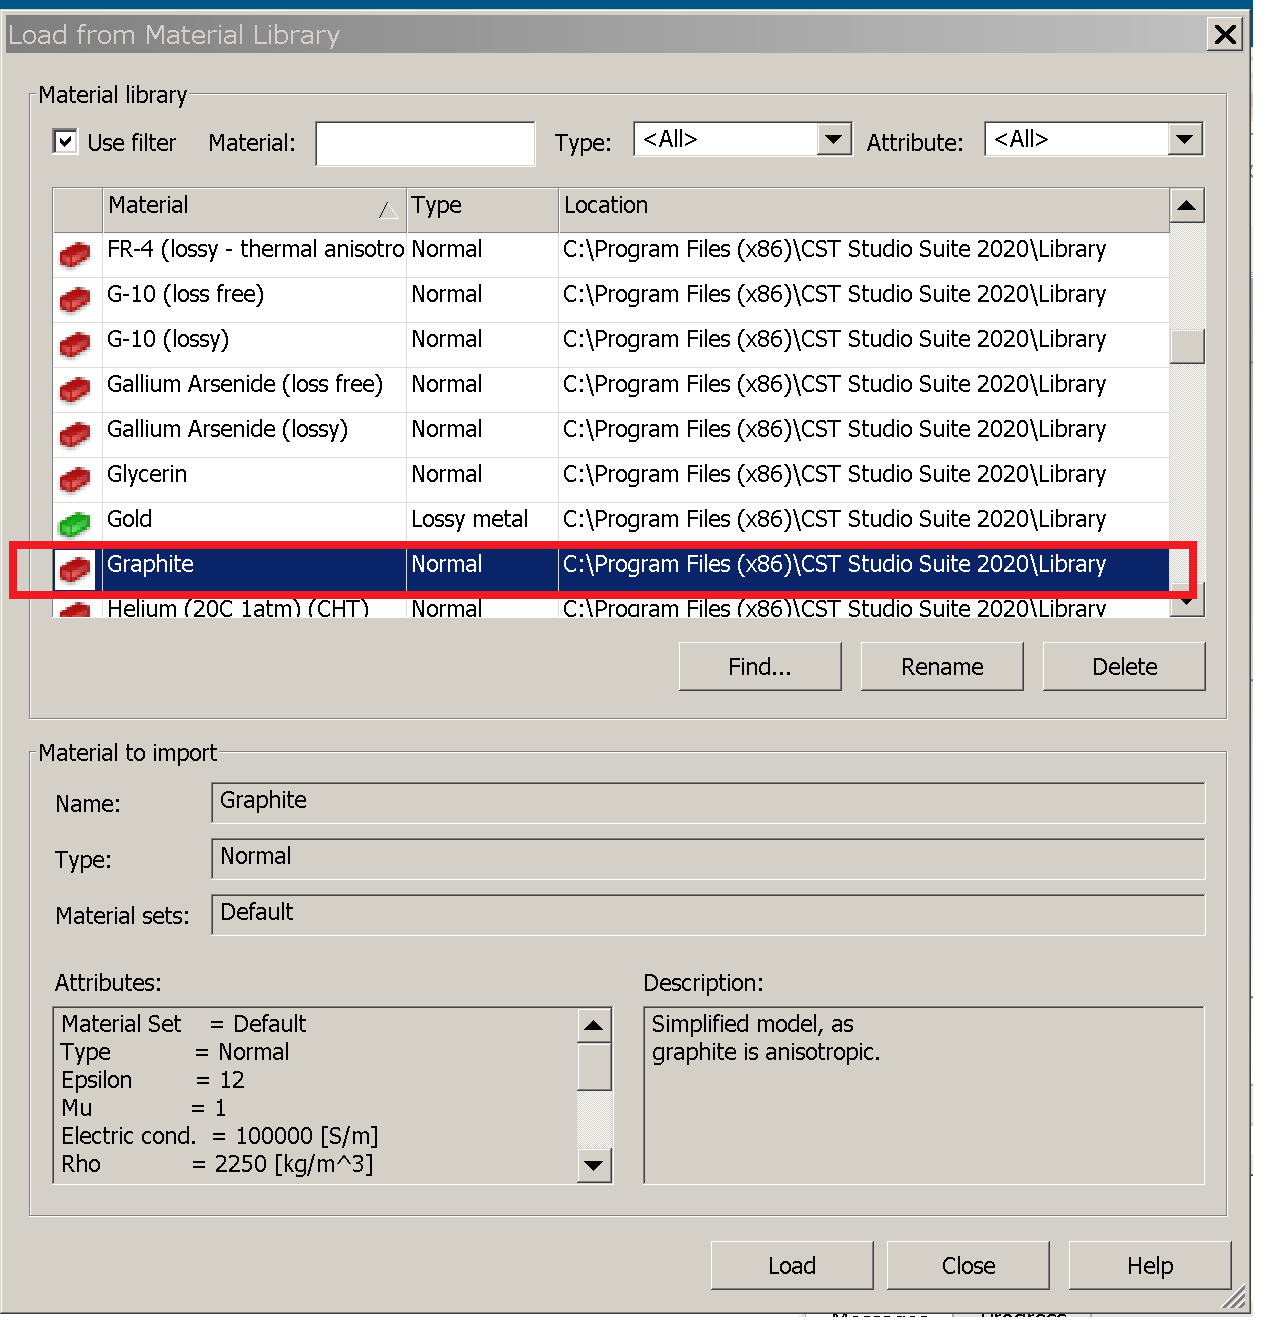Click the down arrow of the Attributes scrollbar
The height and width of the screenshot is (1336, 1272).
pyautogui.click(x=594, y=1165)
